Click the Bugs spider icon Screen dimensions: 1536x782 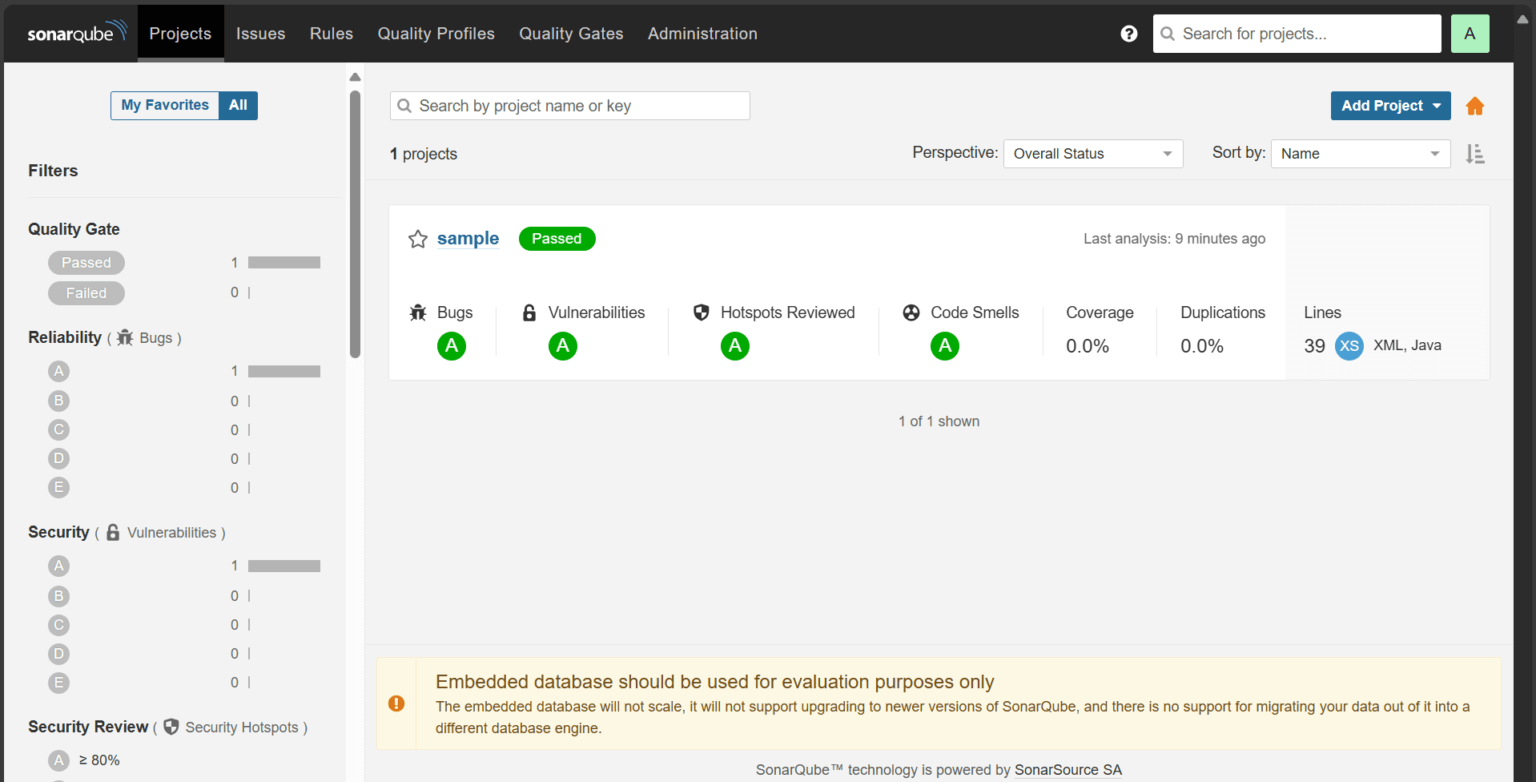click(x=417, y=312)
